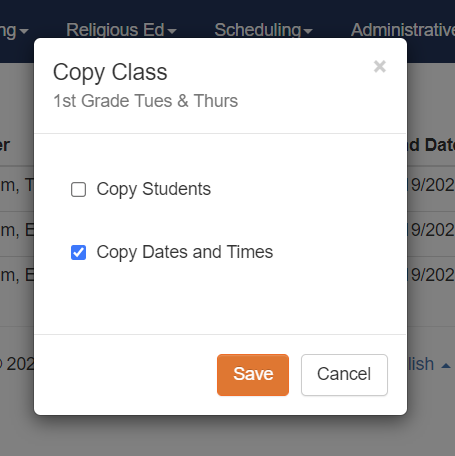The width and height of the screenshot is (455, 456).
Task: Expand the dropdown caret at far left of navbar
Action: click(x=24, y=31)
